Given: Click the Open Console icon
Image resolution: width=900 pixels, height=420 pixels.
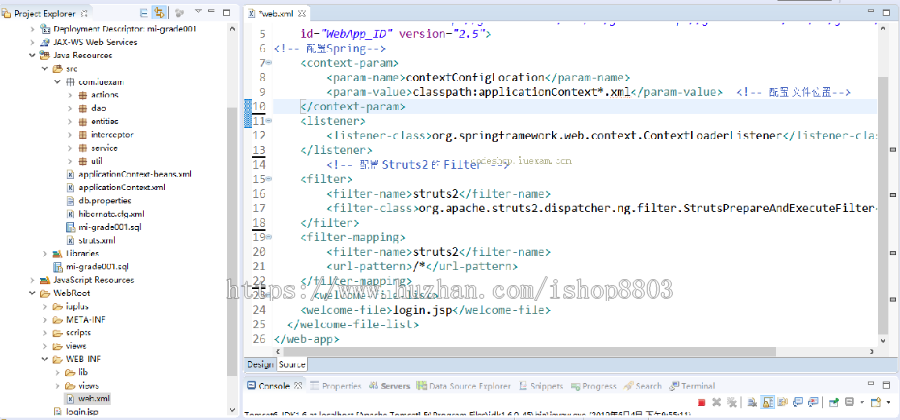Looking at the screenshot, I should tap(876, 402).
